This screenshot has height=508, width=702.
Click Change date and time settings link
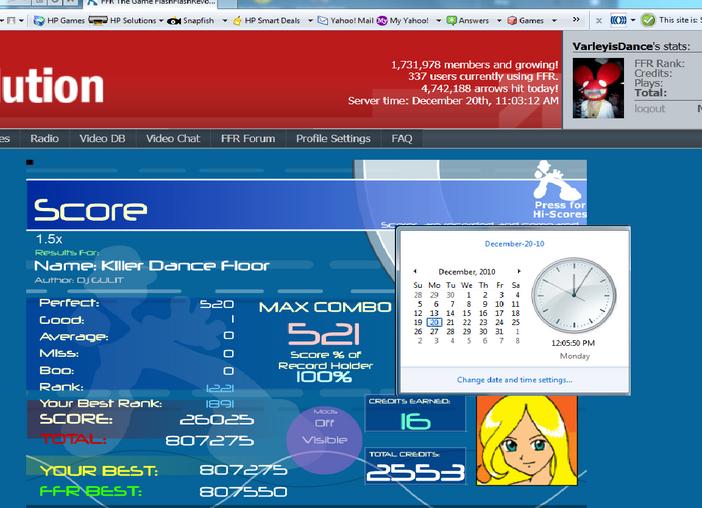[514, 380]
